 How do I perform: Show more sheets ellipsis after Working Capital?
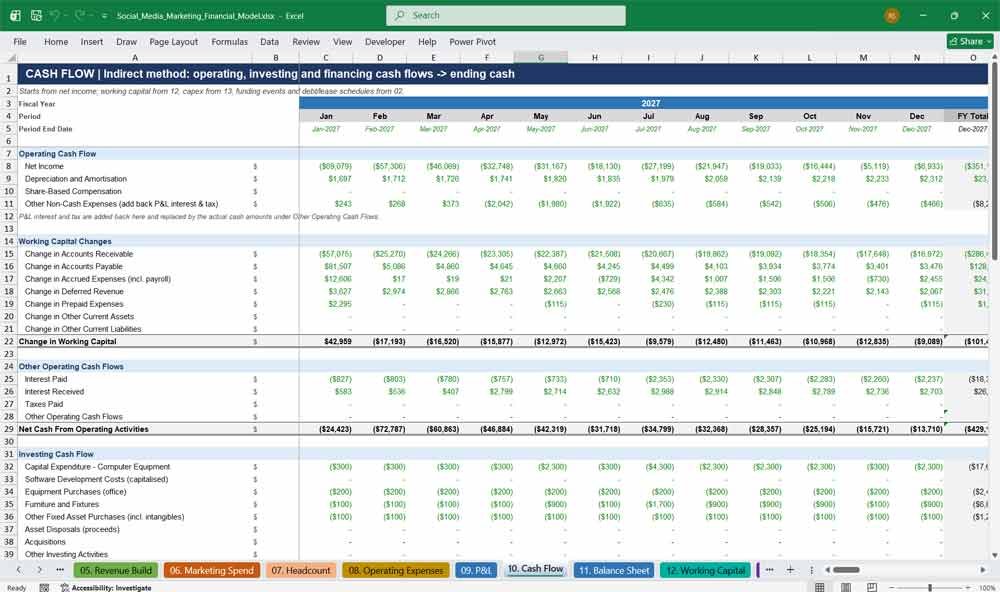click(x=769, y=570)
